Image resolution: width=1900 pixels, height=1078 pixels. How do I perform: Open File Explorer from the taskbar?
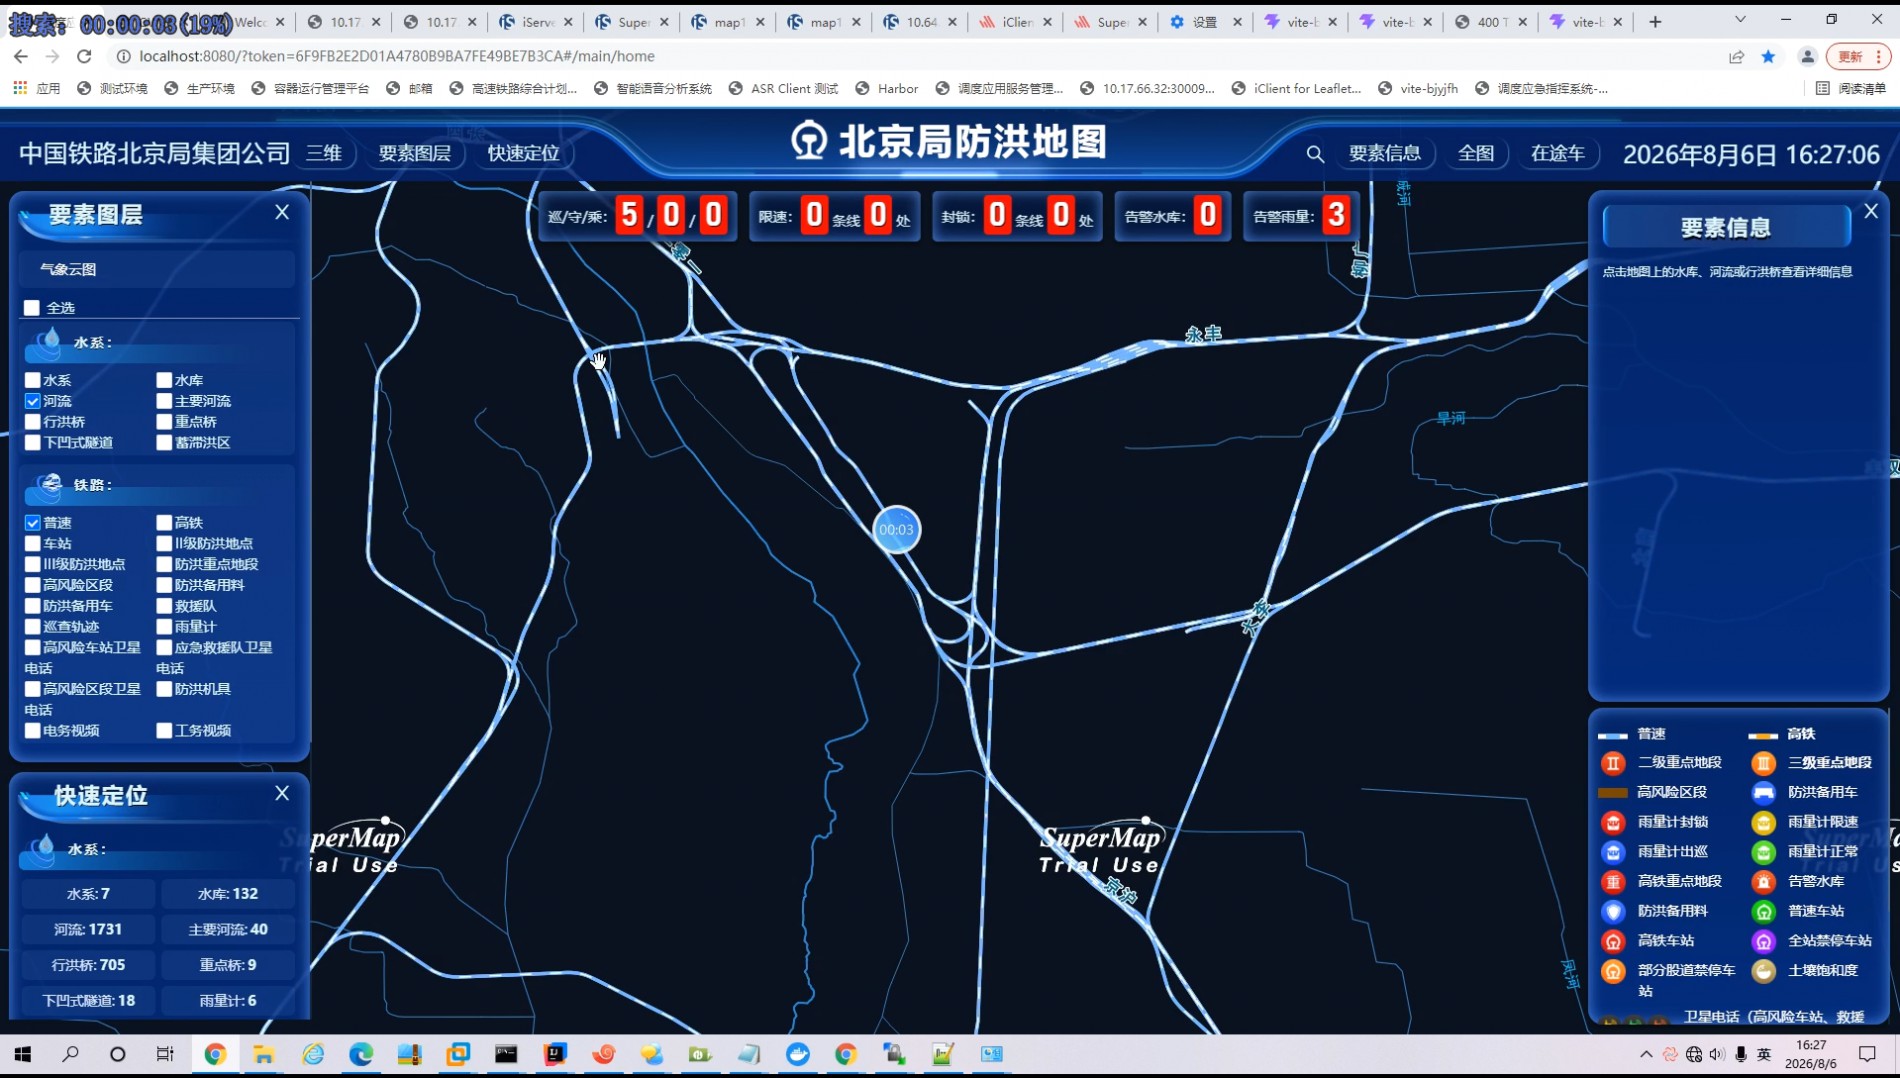coord(263,1054)
